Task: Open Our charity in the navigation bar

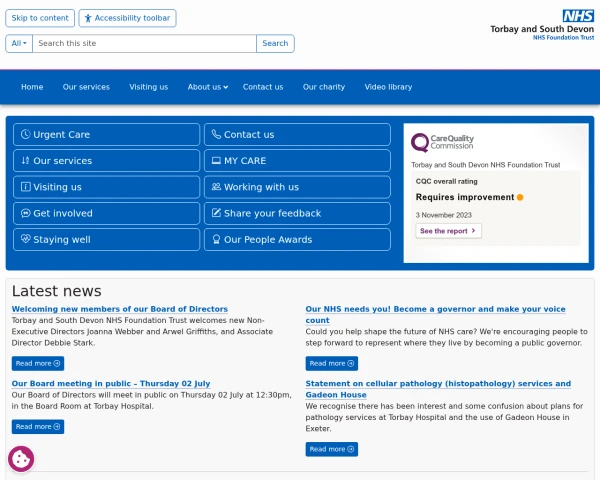Action: point(324,87)
